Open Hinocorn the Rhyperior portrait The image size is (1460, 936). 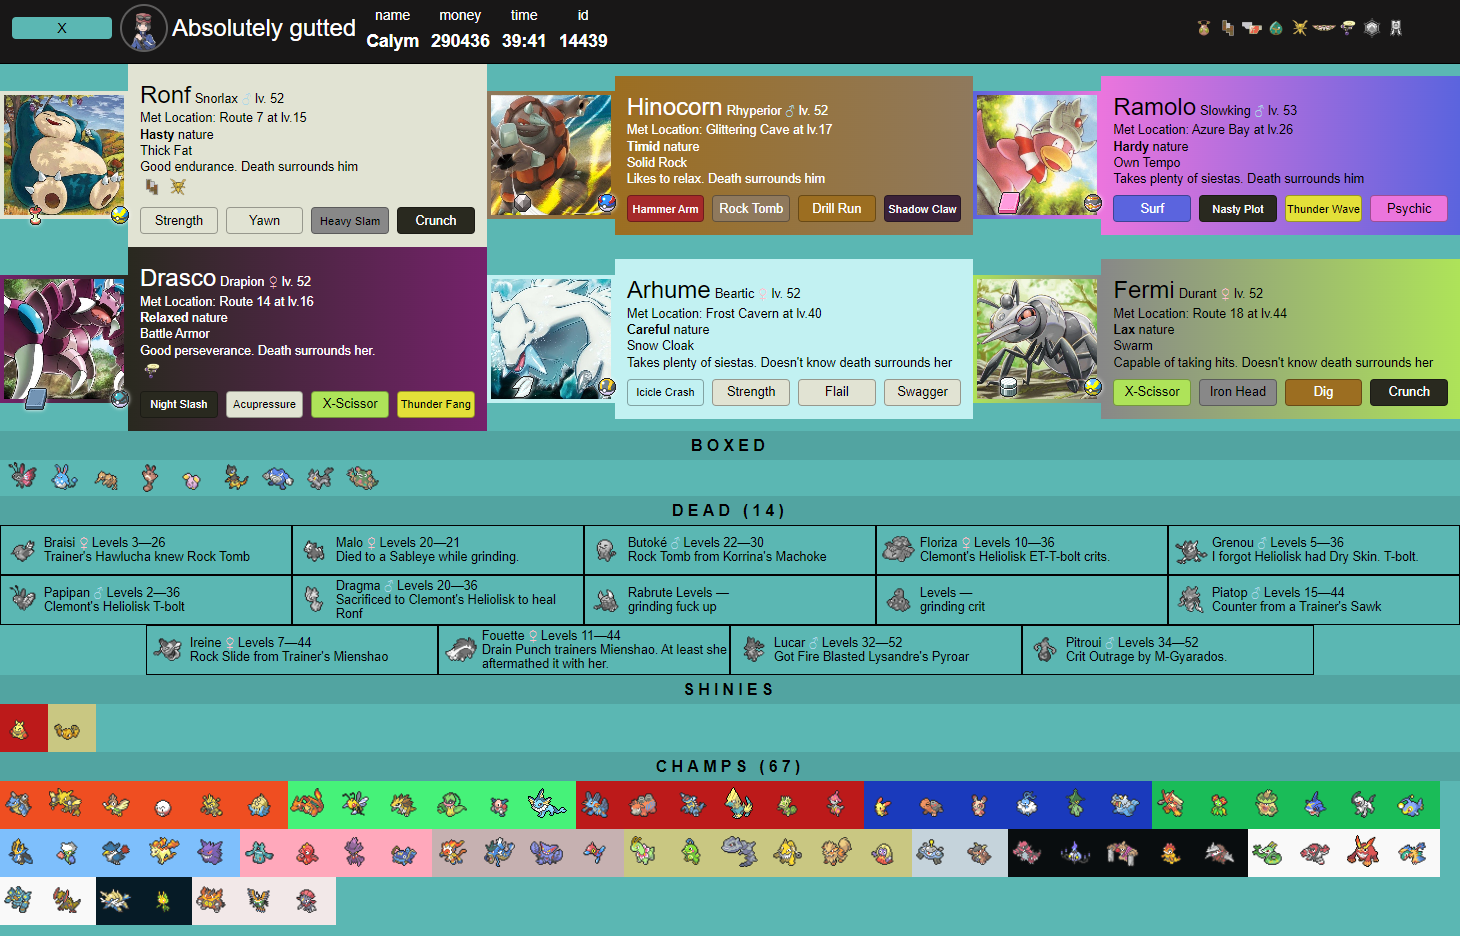pyautogui.click(x=551, y=155)
